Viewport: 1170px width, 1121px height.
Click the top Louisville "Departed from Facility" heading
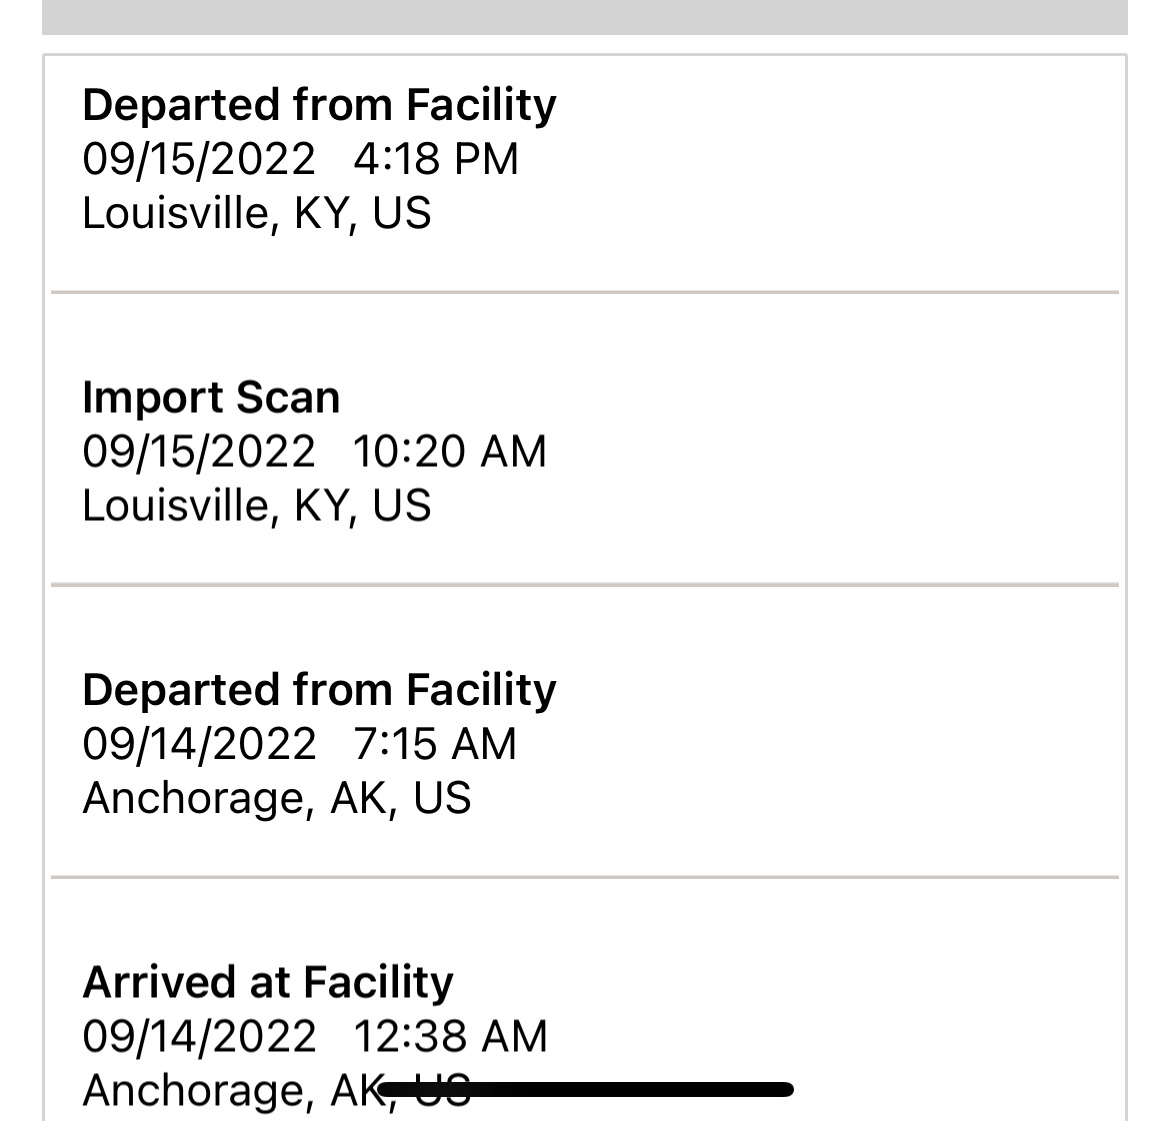[319, 105]
